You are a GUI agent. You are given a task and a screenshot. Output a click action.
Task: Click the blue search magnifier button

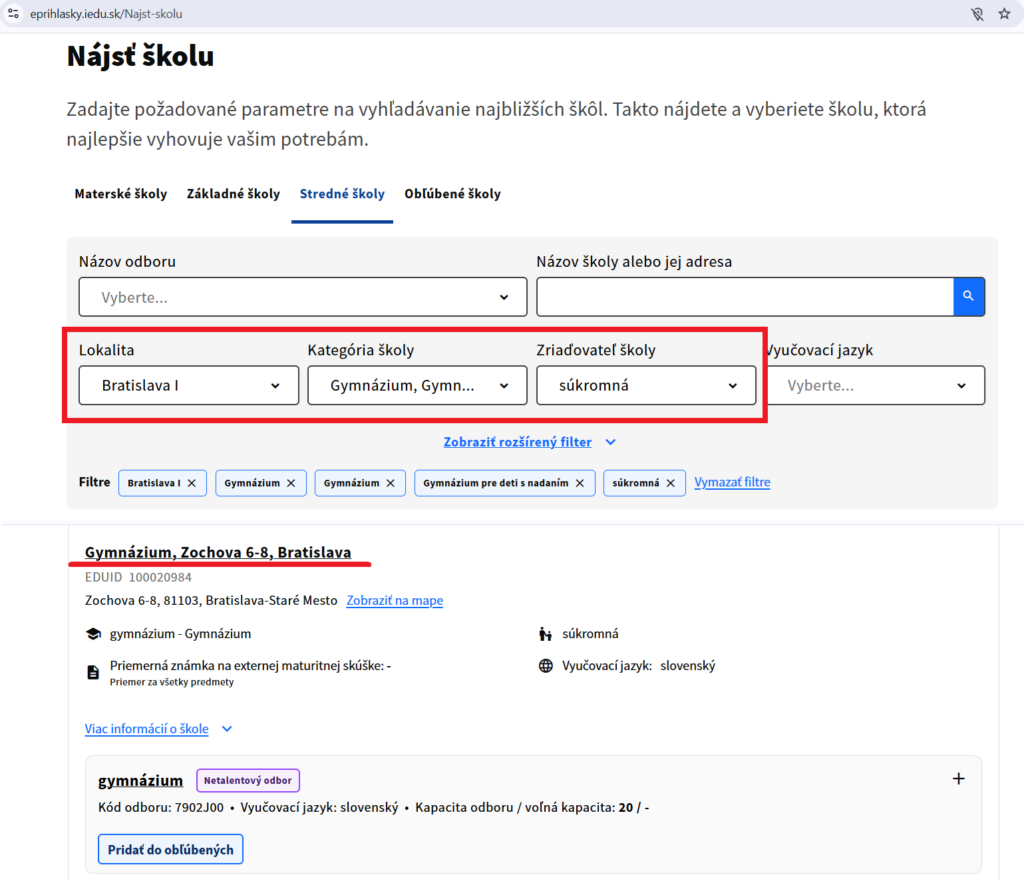tap(969, 297)
